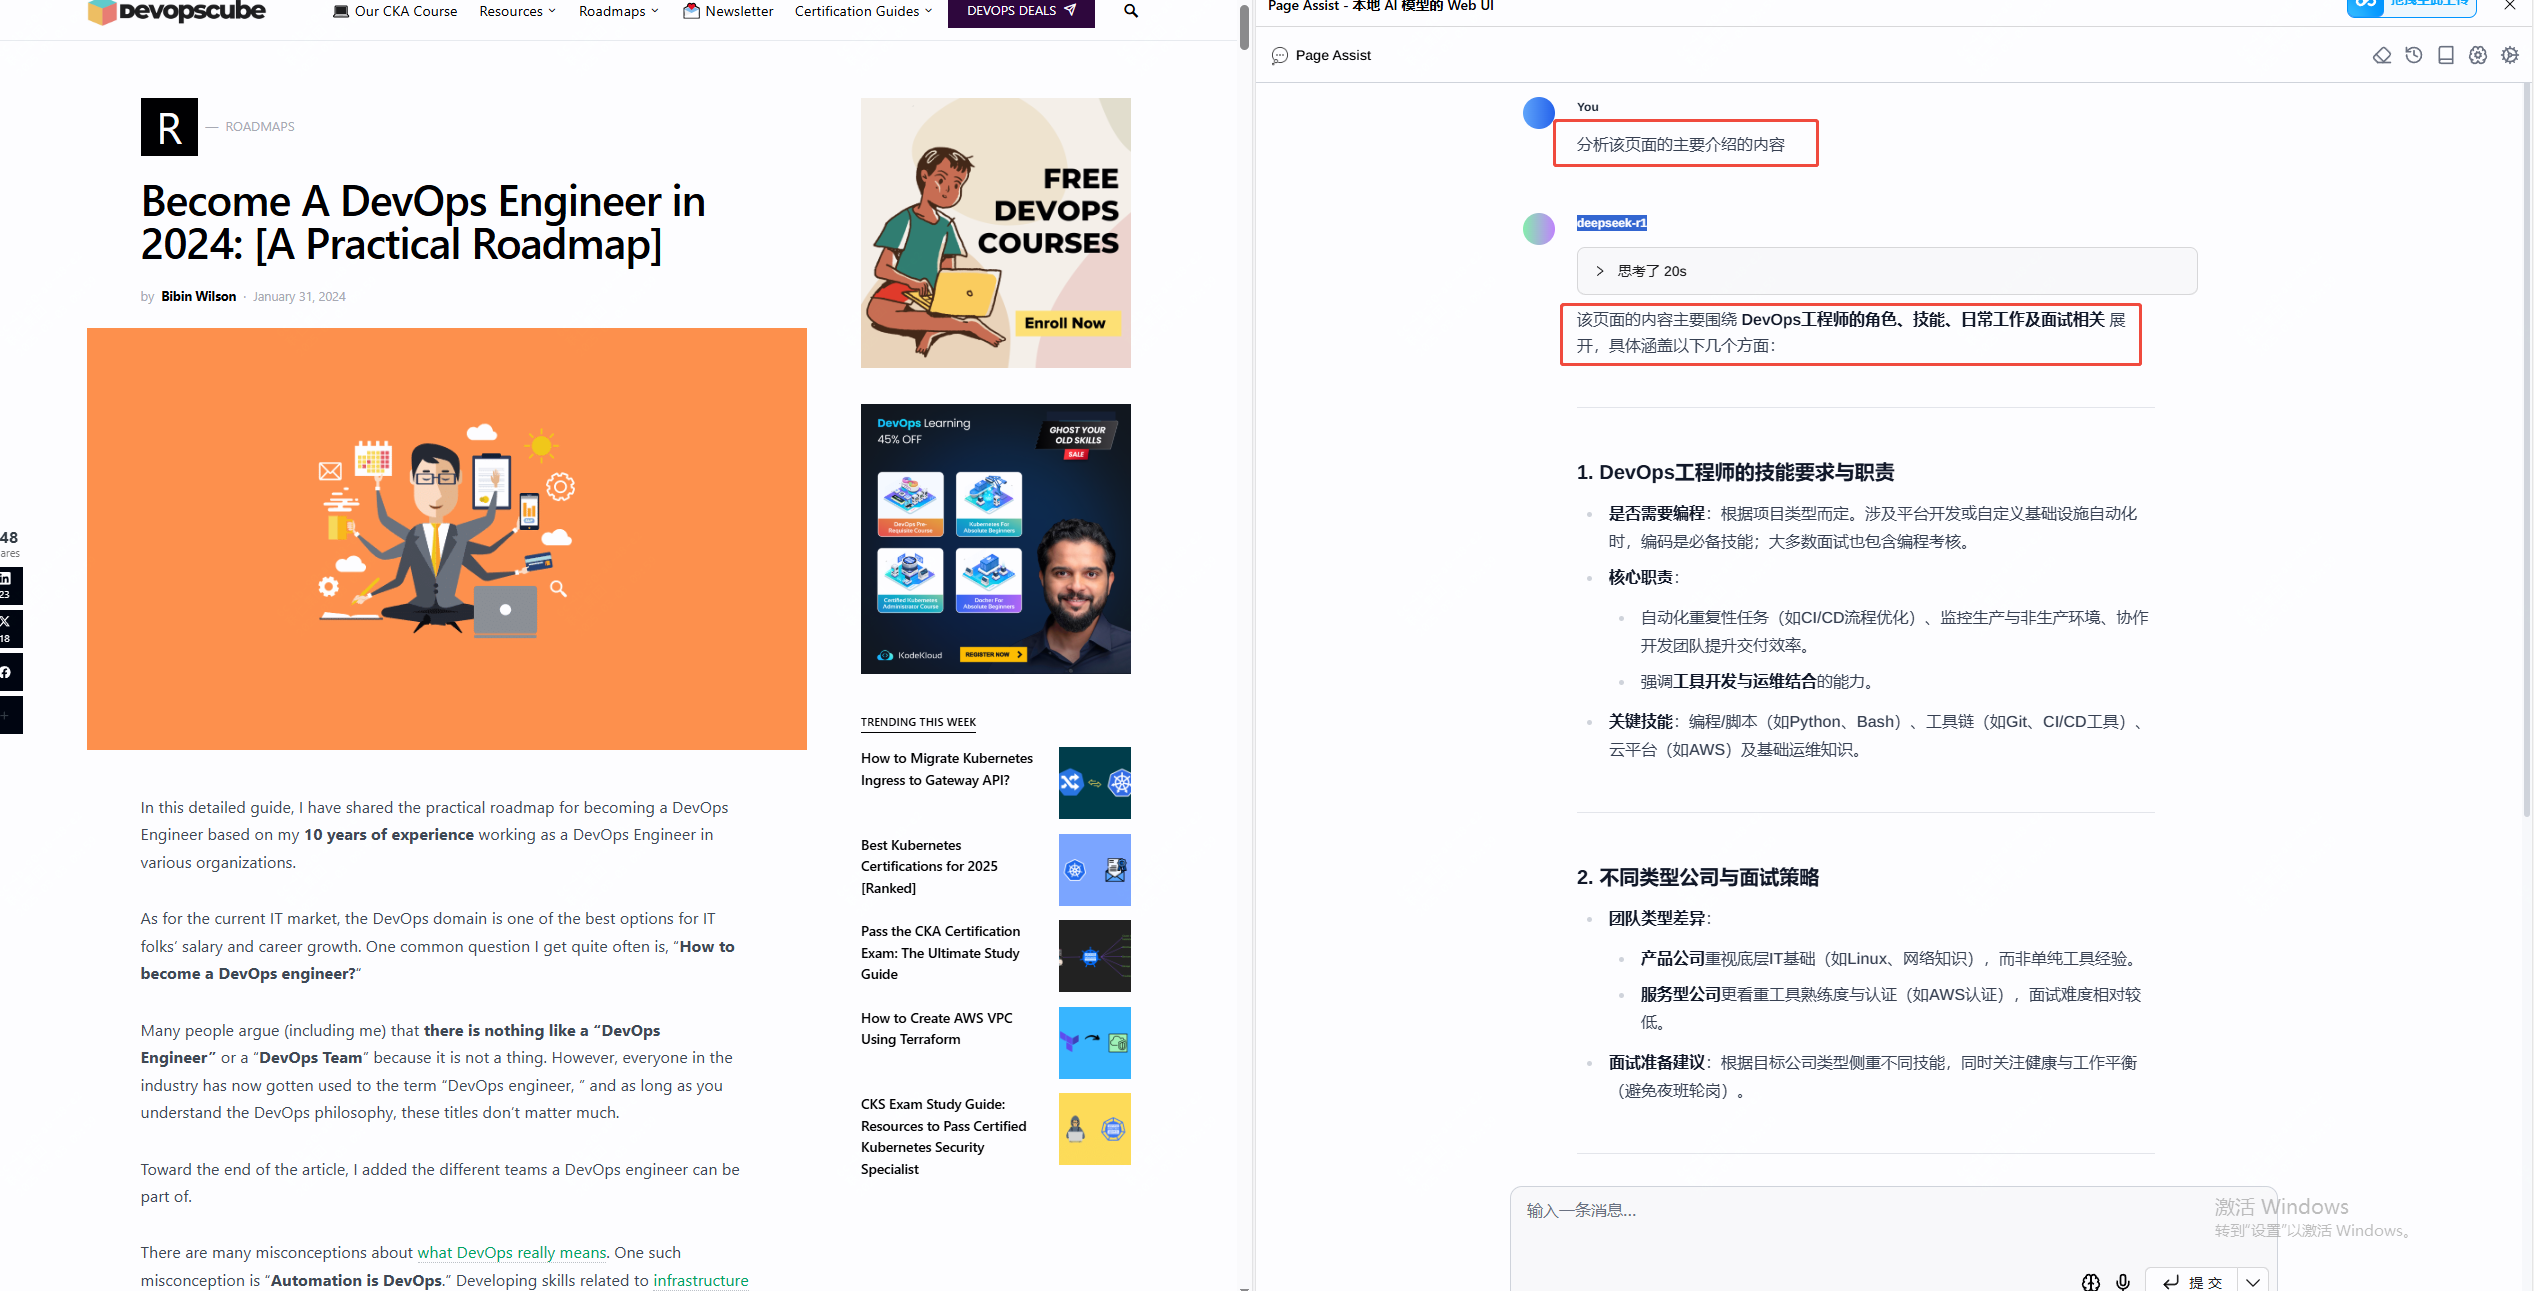
Task: Click the microphone voice input icon
Action: 2122,1281
